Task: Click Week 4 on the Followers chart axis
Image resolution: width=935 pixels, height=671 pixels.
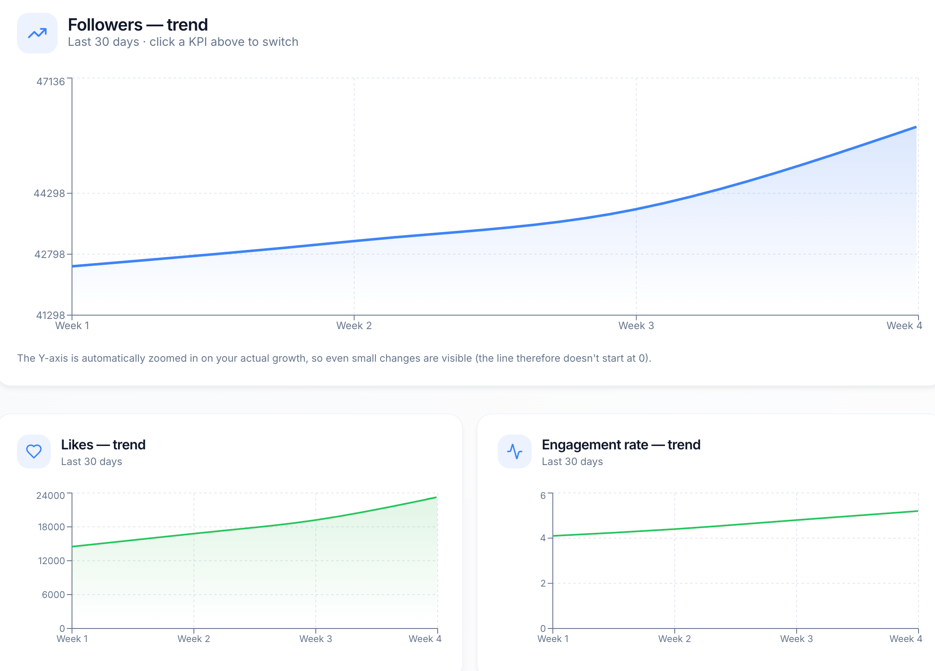Action: point(904,326)
